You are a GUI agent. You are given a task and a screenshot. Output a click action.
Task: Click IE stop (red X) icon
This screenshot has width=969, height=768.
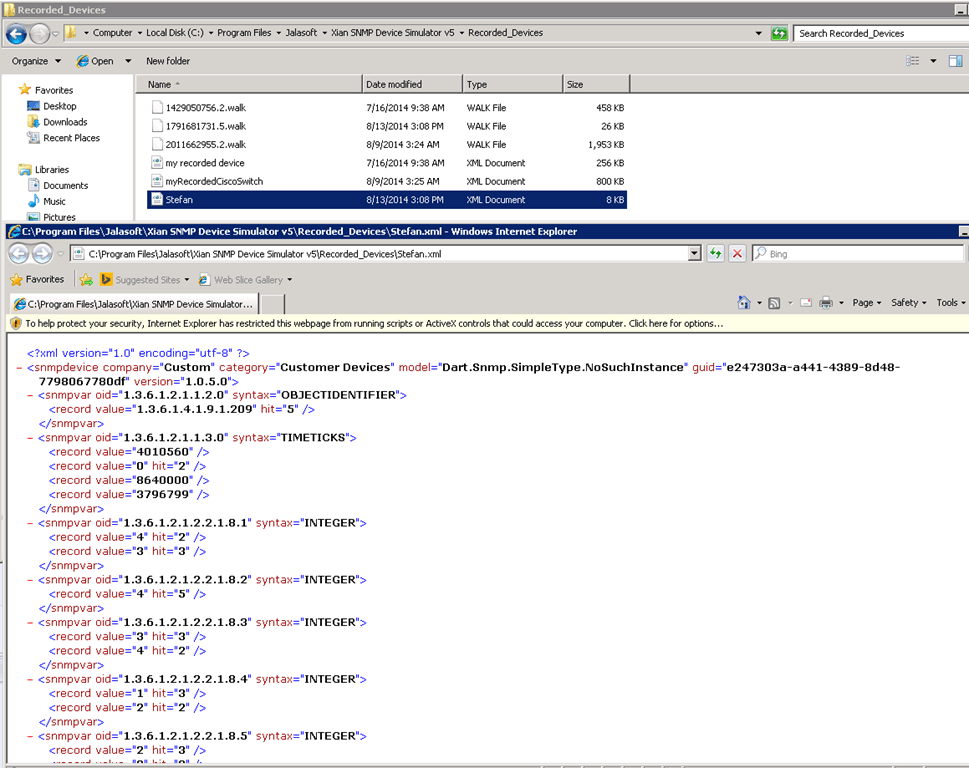coord(737,254)
